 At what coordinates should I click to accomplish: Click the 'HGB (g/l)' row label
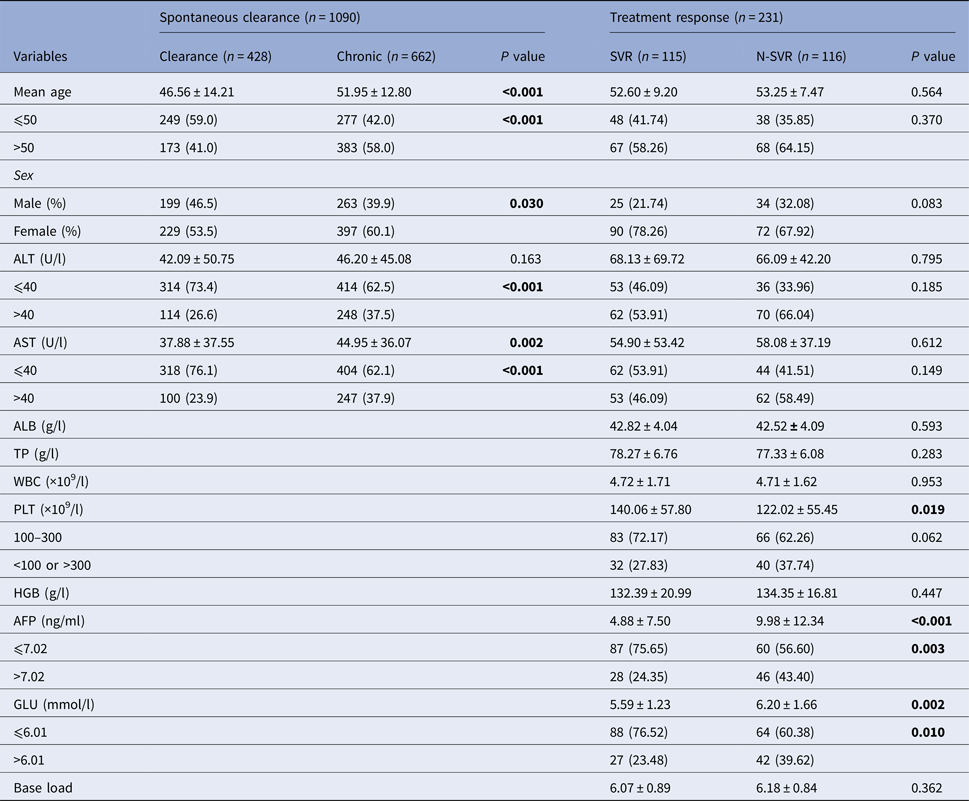point(42,593)
